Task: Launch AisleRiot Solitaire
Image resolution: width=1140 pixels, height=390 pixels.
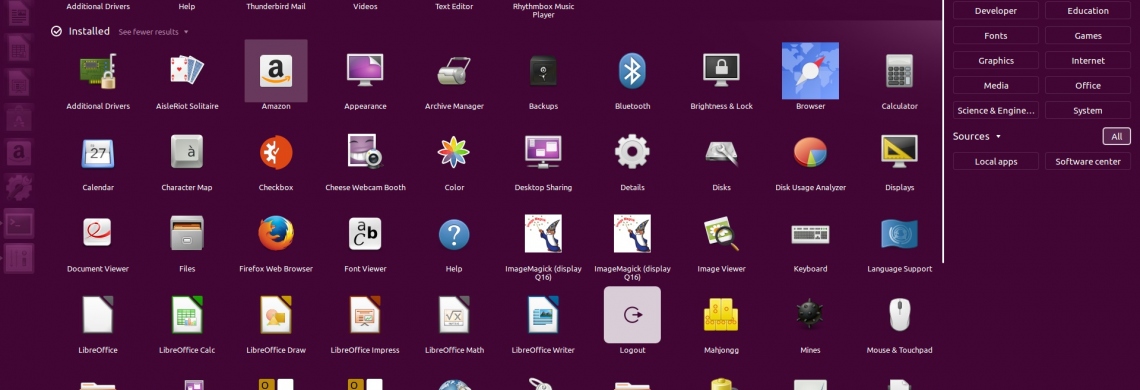Action: 187,71
